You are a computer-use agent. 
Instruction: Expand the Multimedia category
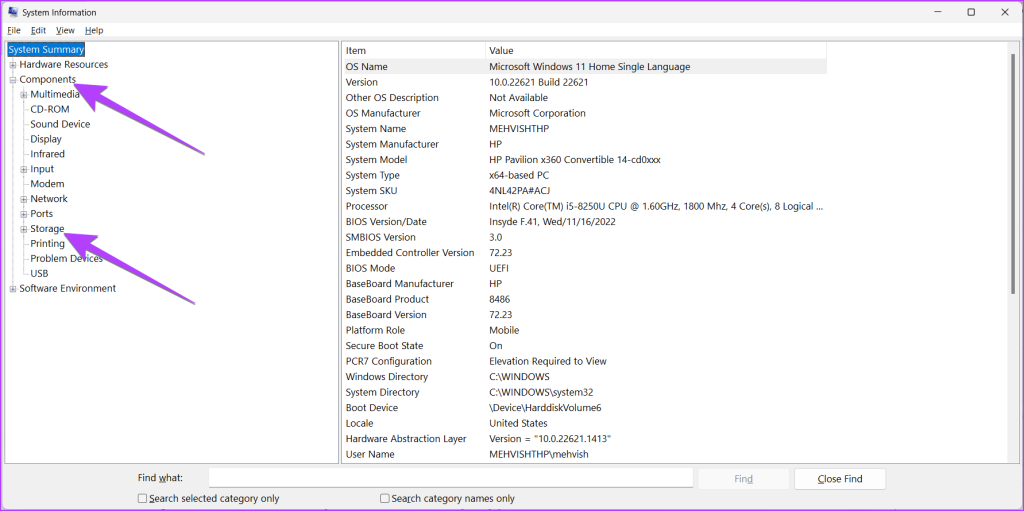(x=23, y=95)
